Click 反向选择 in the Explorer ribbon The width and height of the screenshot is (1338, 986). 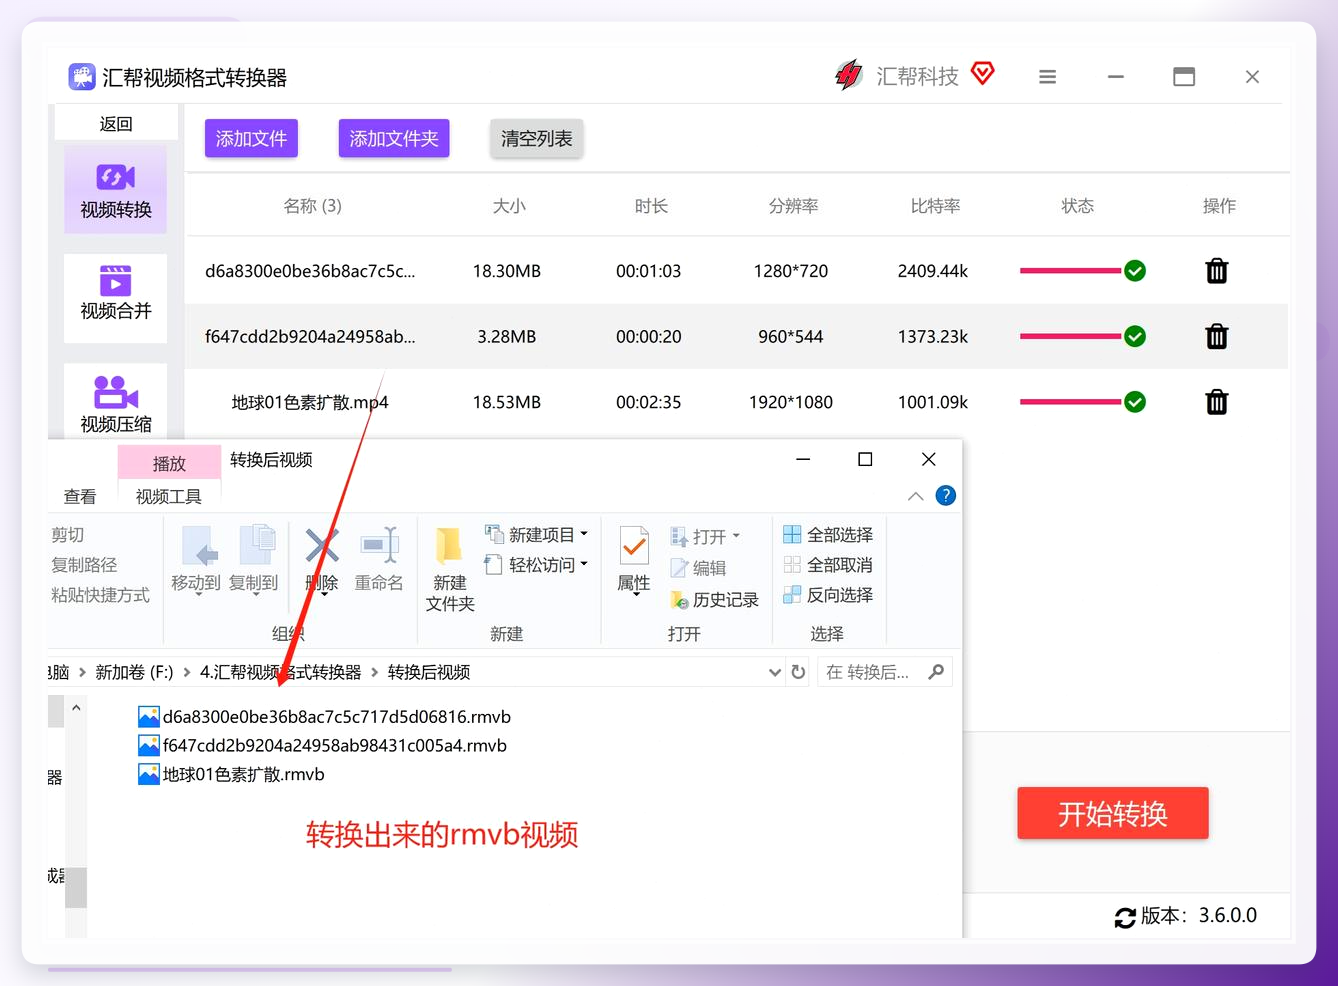(x=828, y=595)
